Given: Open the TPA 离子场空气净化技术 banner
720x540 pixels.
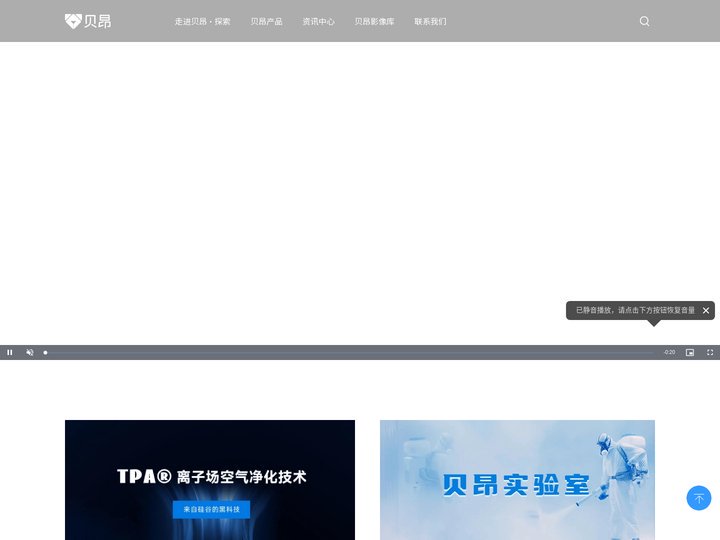Looking at the screenshot, I should [210, 480].
